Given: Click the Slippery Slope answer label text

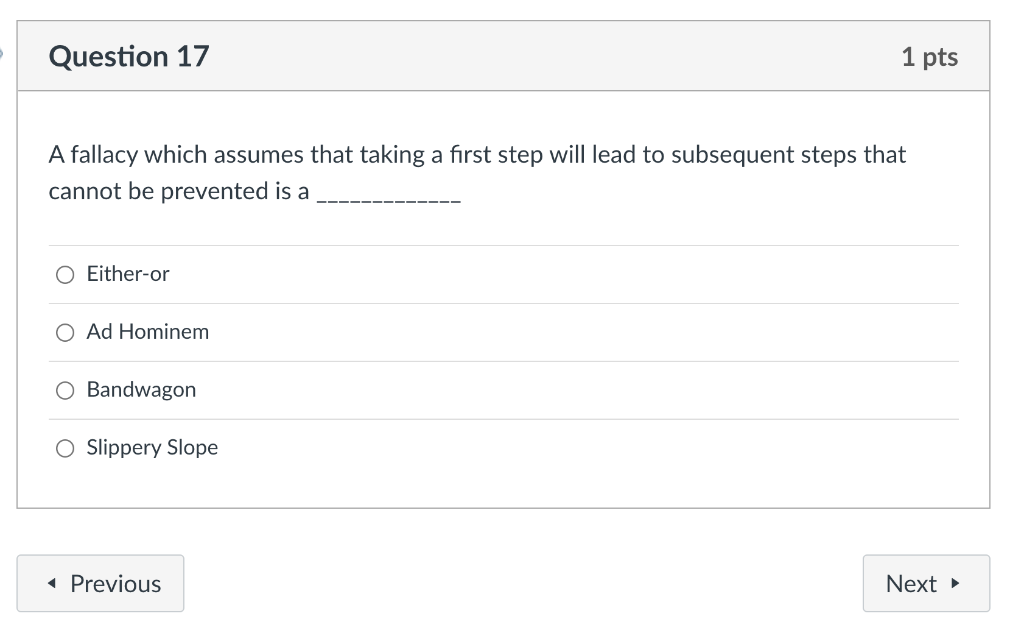Looking at the screenshot, I should pos(152,448).
